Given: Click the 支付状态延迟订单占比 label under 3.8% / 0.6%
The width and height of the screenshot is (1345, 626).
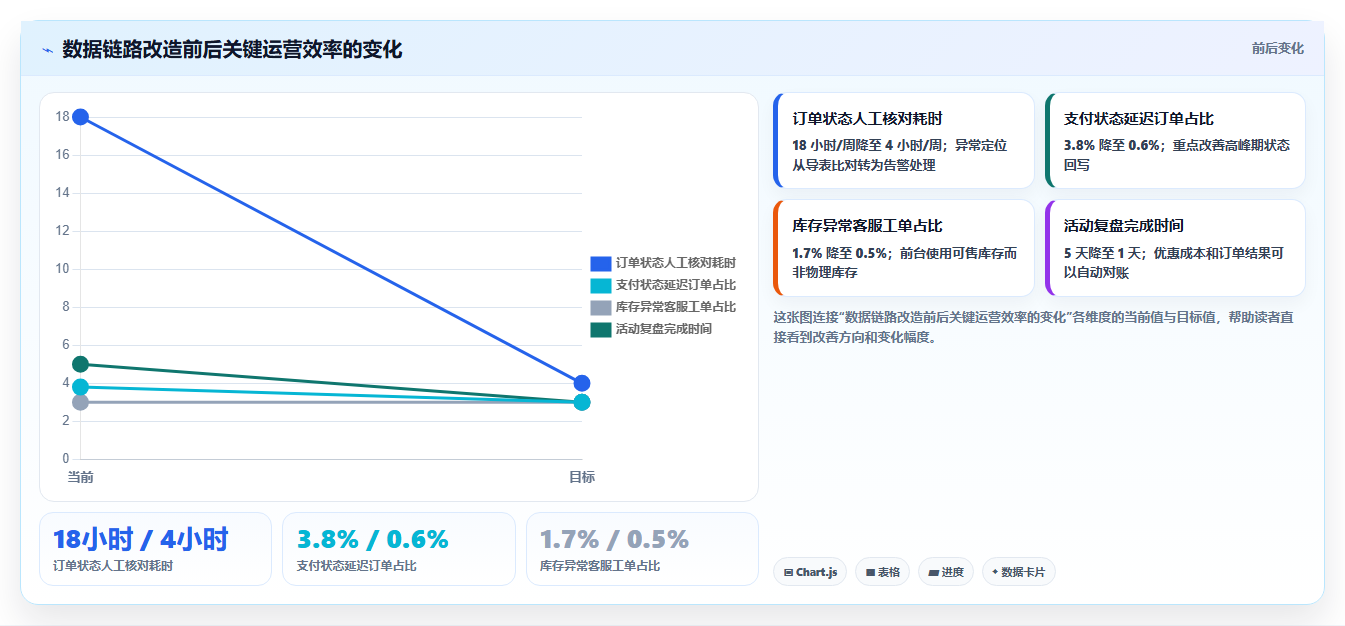Looking at the screenshot, I should coord(357,566).
